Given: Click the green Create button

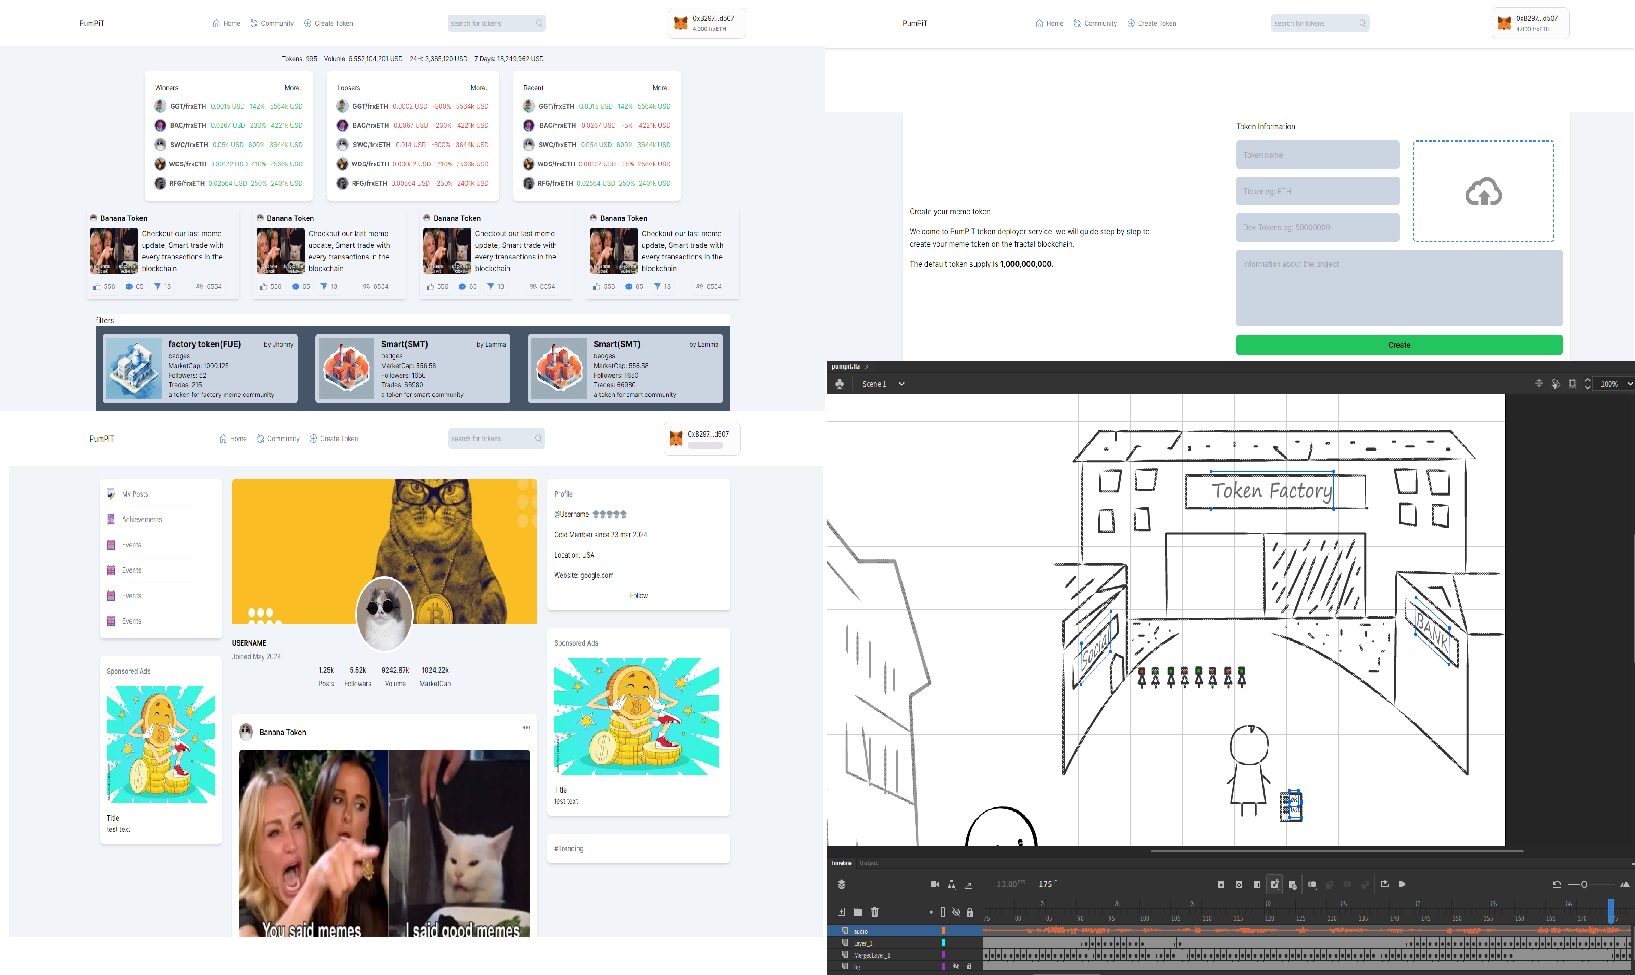Looking at the screenshot, I should [x=1399, y=345].
